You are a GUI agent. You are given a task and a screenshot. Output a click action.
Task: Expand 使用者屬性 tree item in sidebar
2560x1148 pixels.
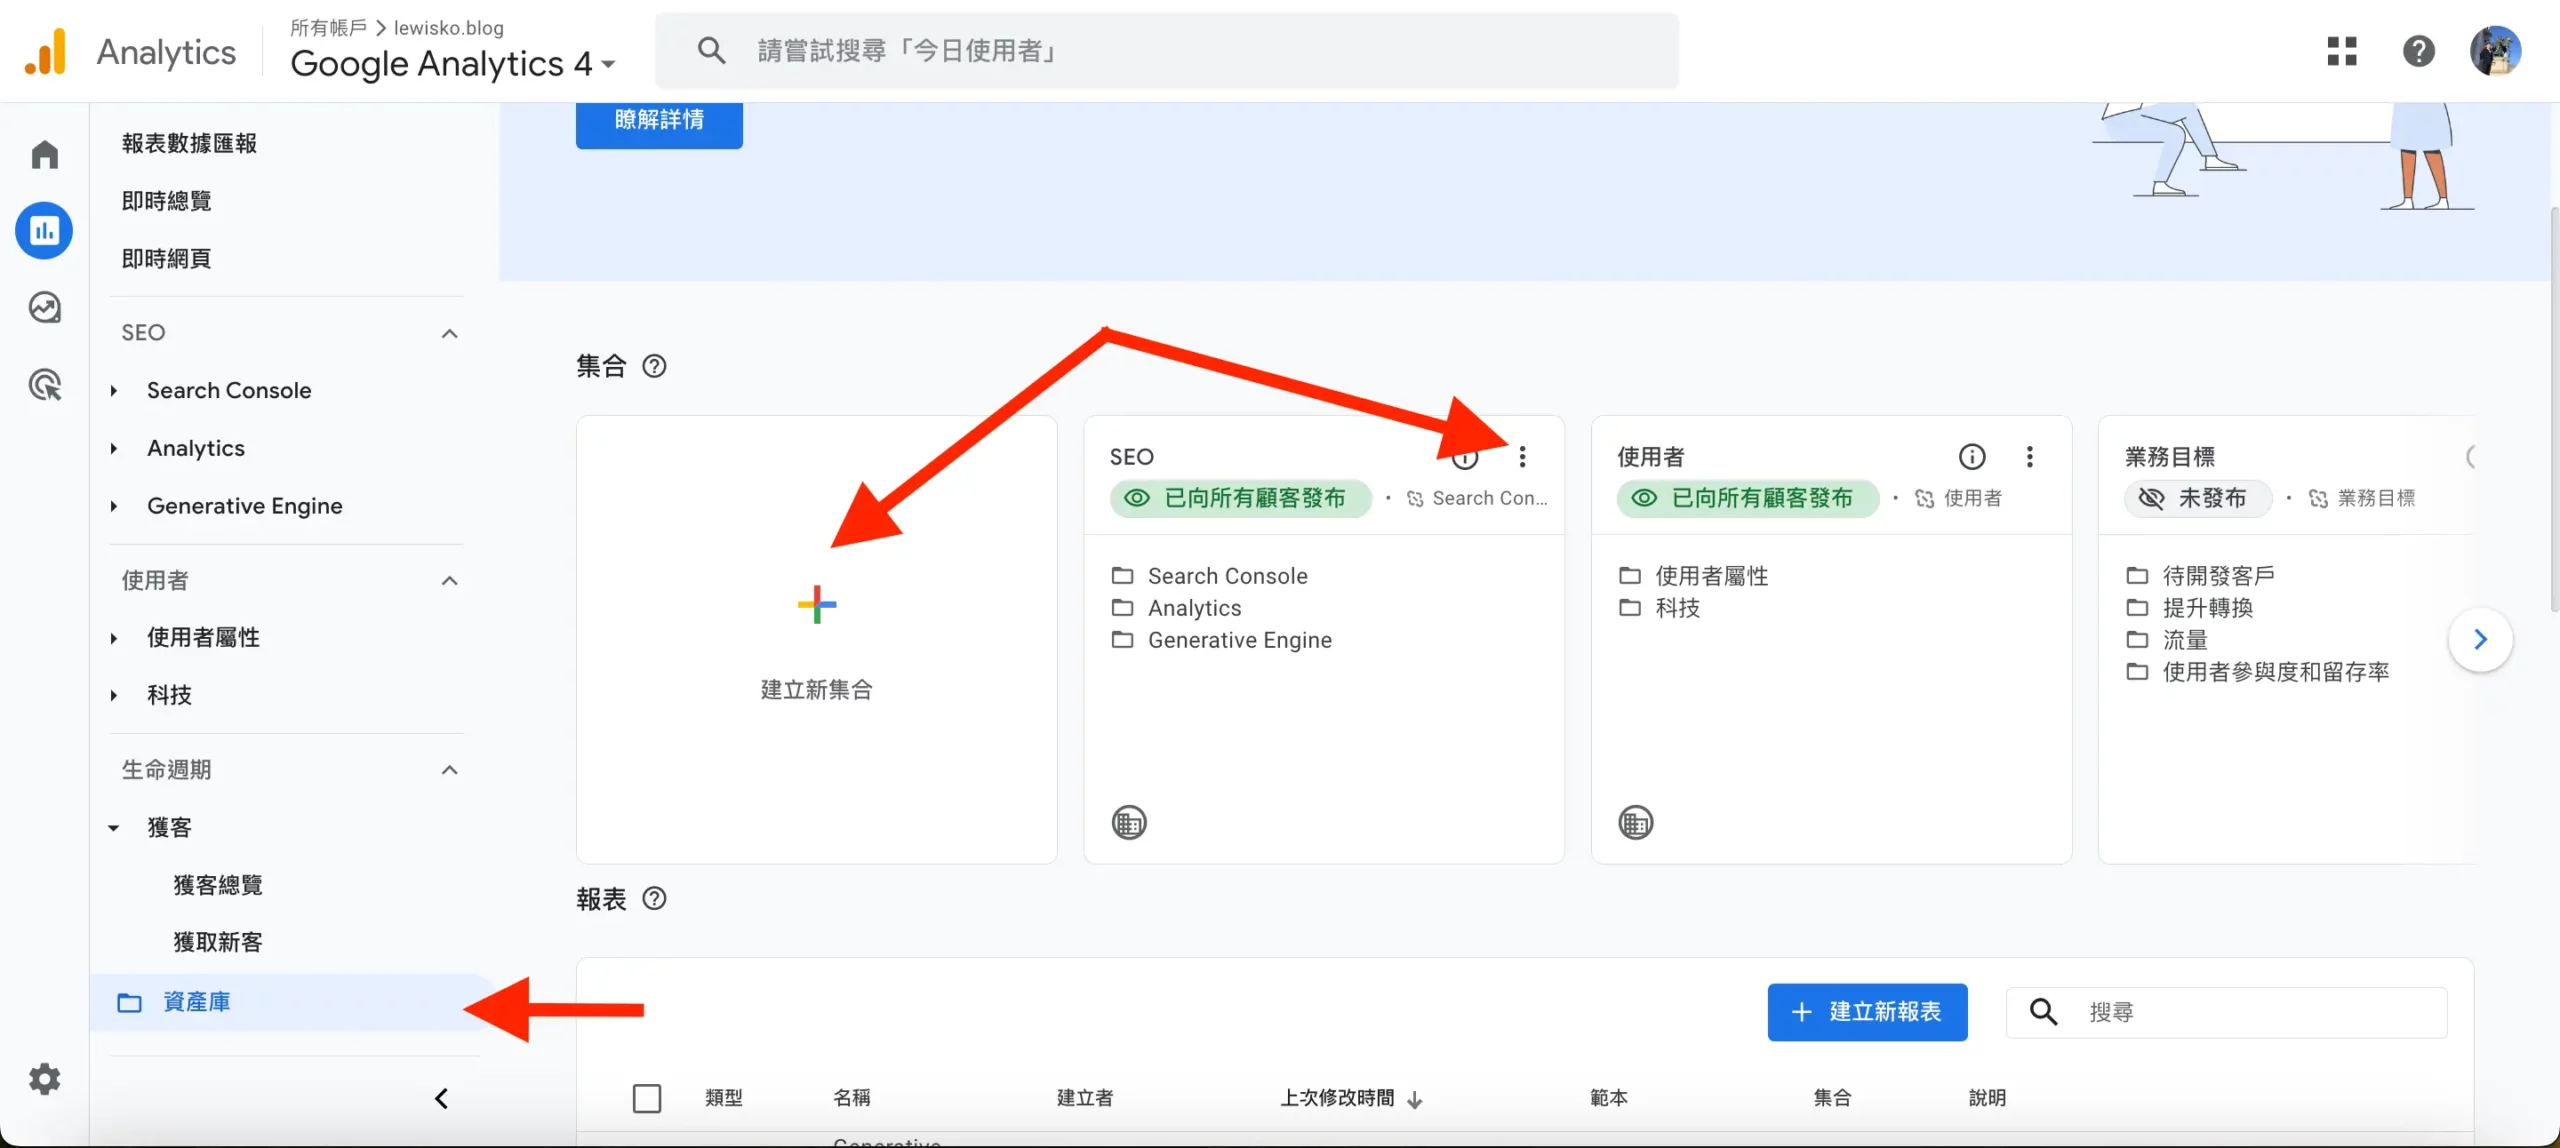pos(113,638)
